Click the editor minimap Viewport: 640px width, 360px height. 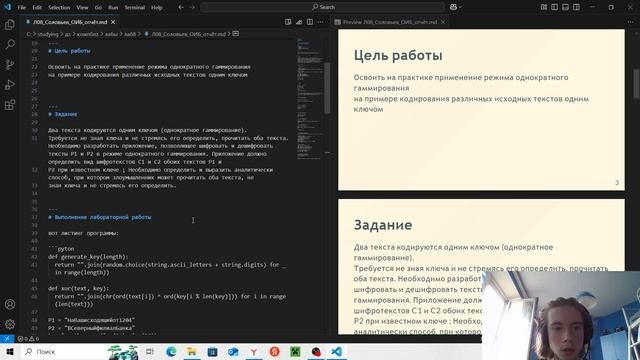pyautogui.click(x=310, y=98)
